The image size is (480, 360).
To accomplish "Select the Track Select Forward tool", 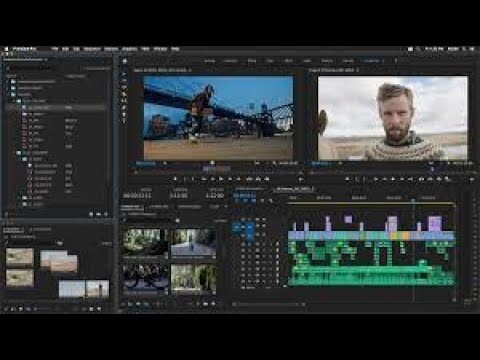I will 124,81.
